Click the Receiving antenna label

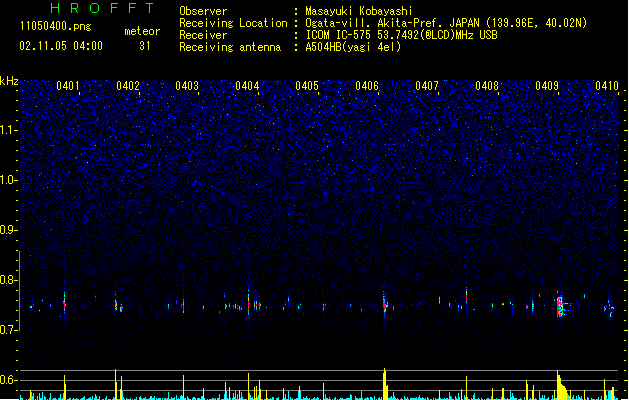click(230, 47)
